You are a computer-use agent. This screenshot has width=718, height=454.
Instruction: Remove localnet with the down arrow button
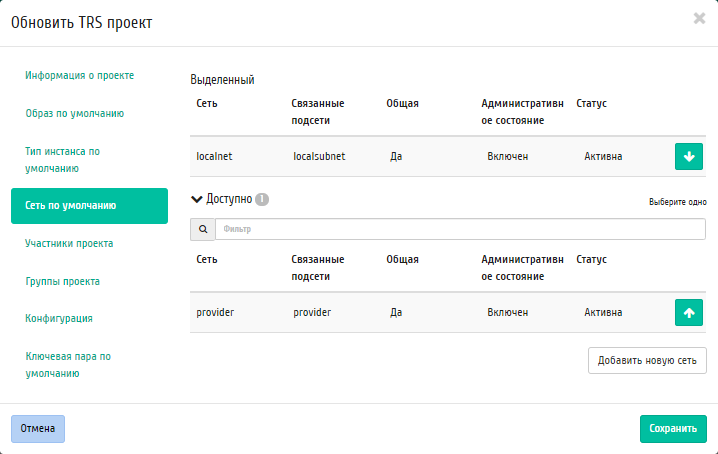(x=689, y=157)
